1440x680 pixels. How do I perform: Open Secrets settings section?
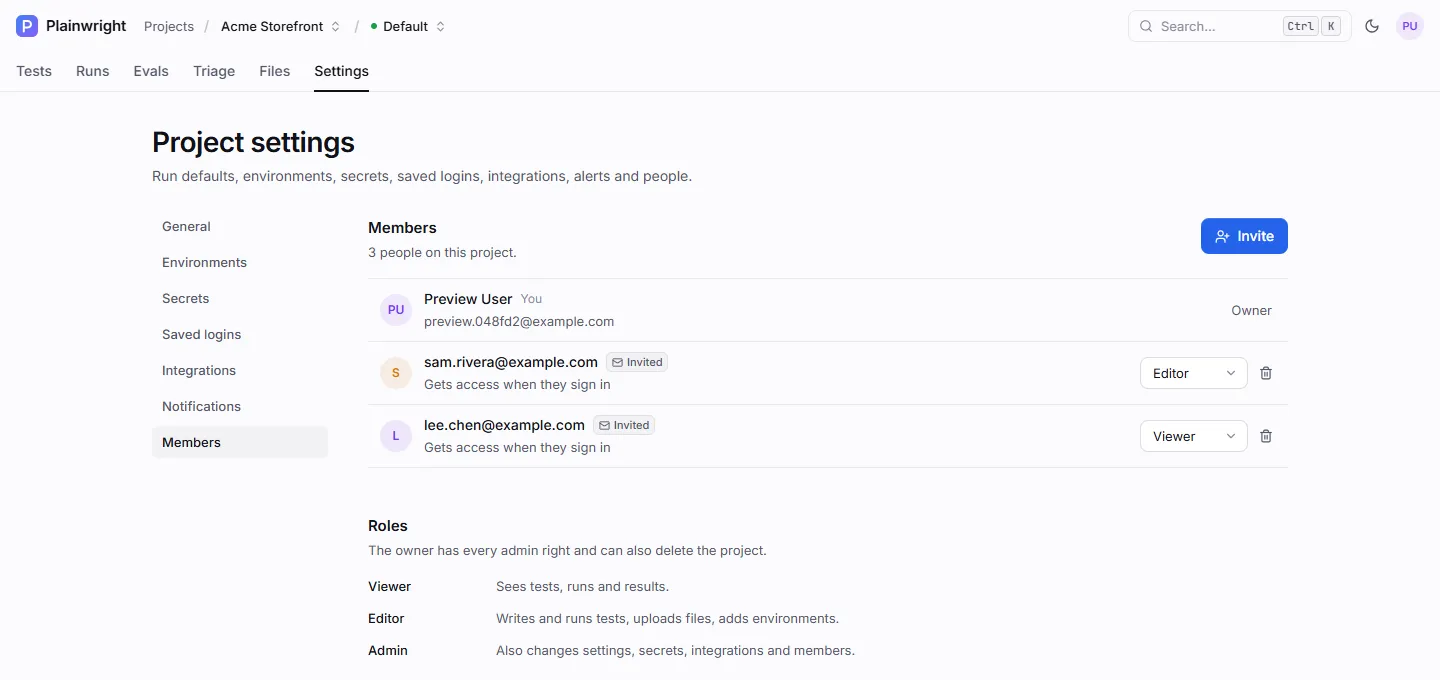(x=240, y=299)
